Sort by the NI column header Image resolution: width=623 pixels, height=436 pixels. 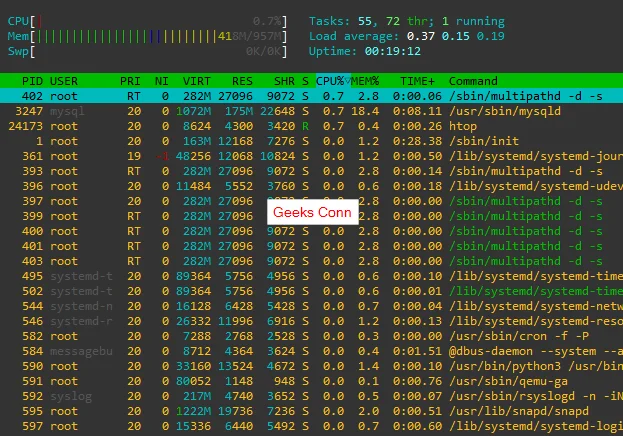click(161, 81)
